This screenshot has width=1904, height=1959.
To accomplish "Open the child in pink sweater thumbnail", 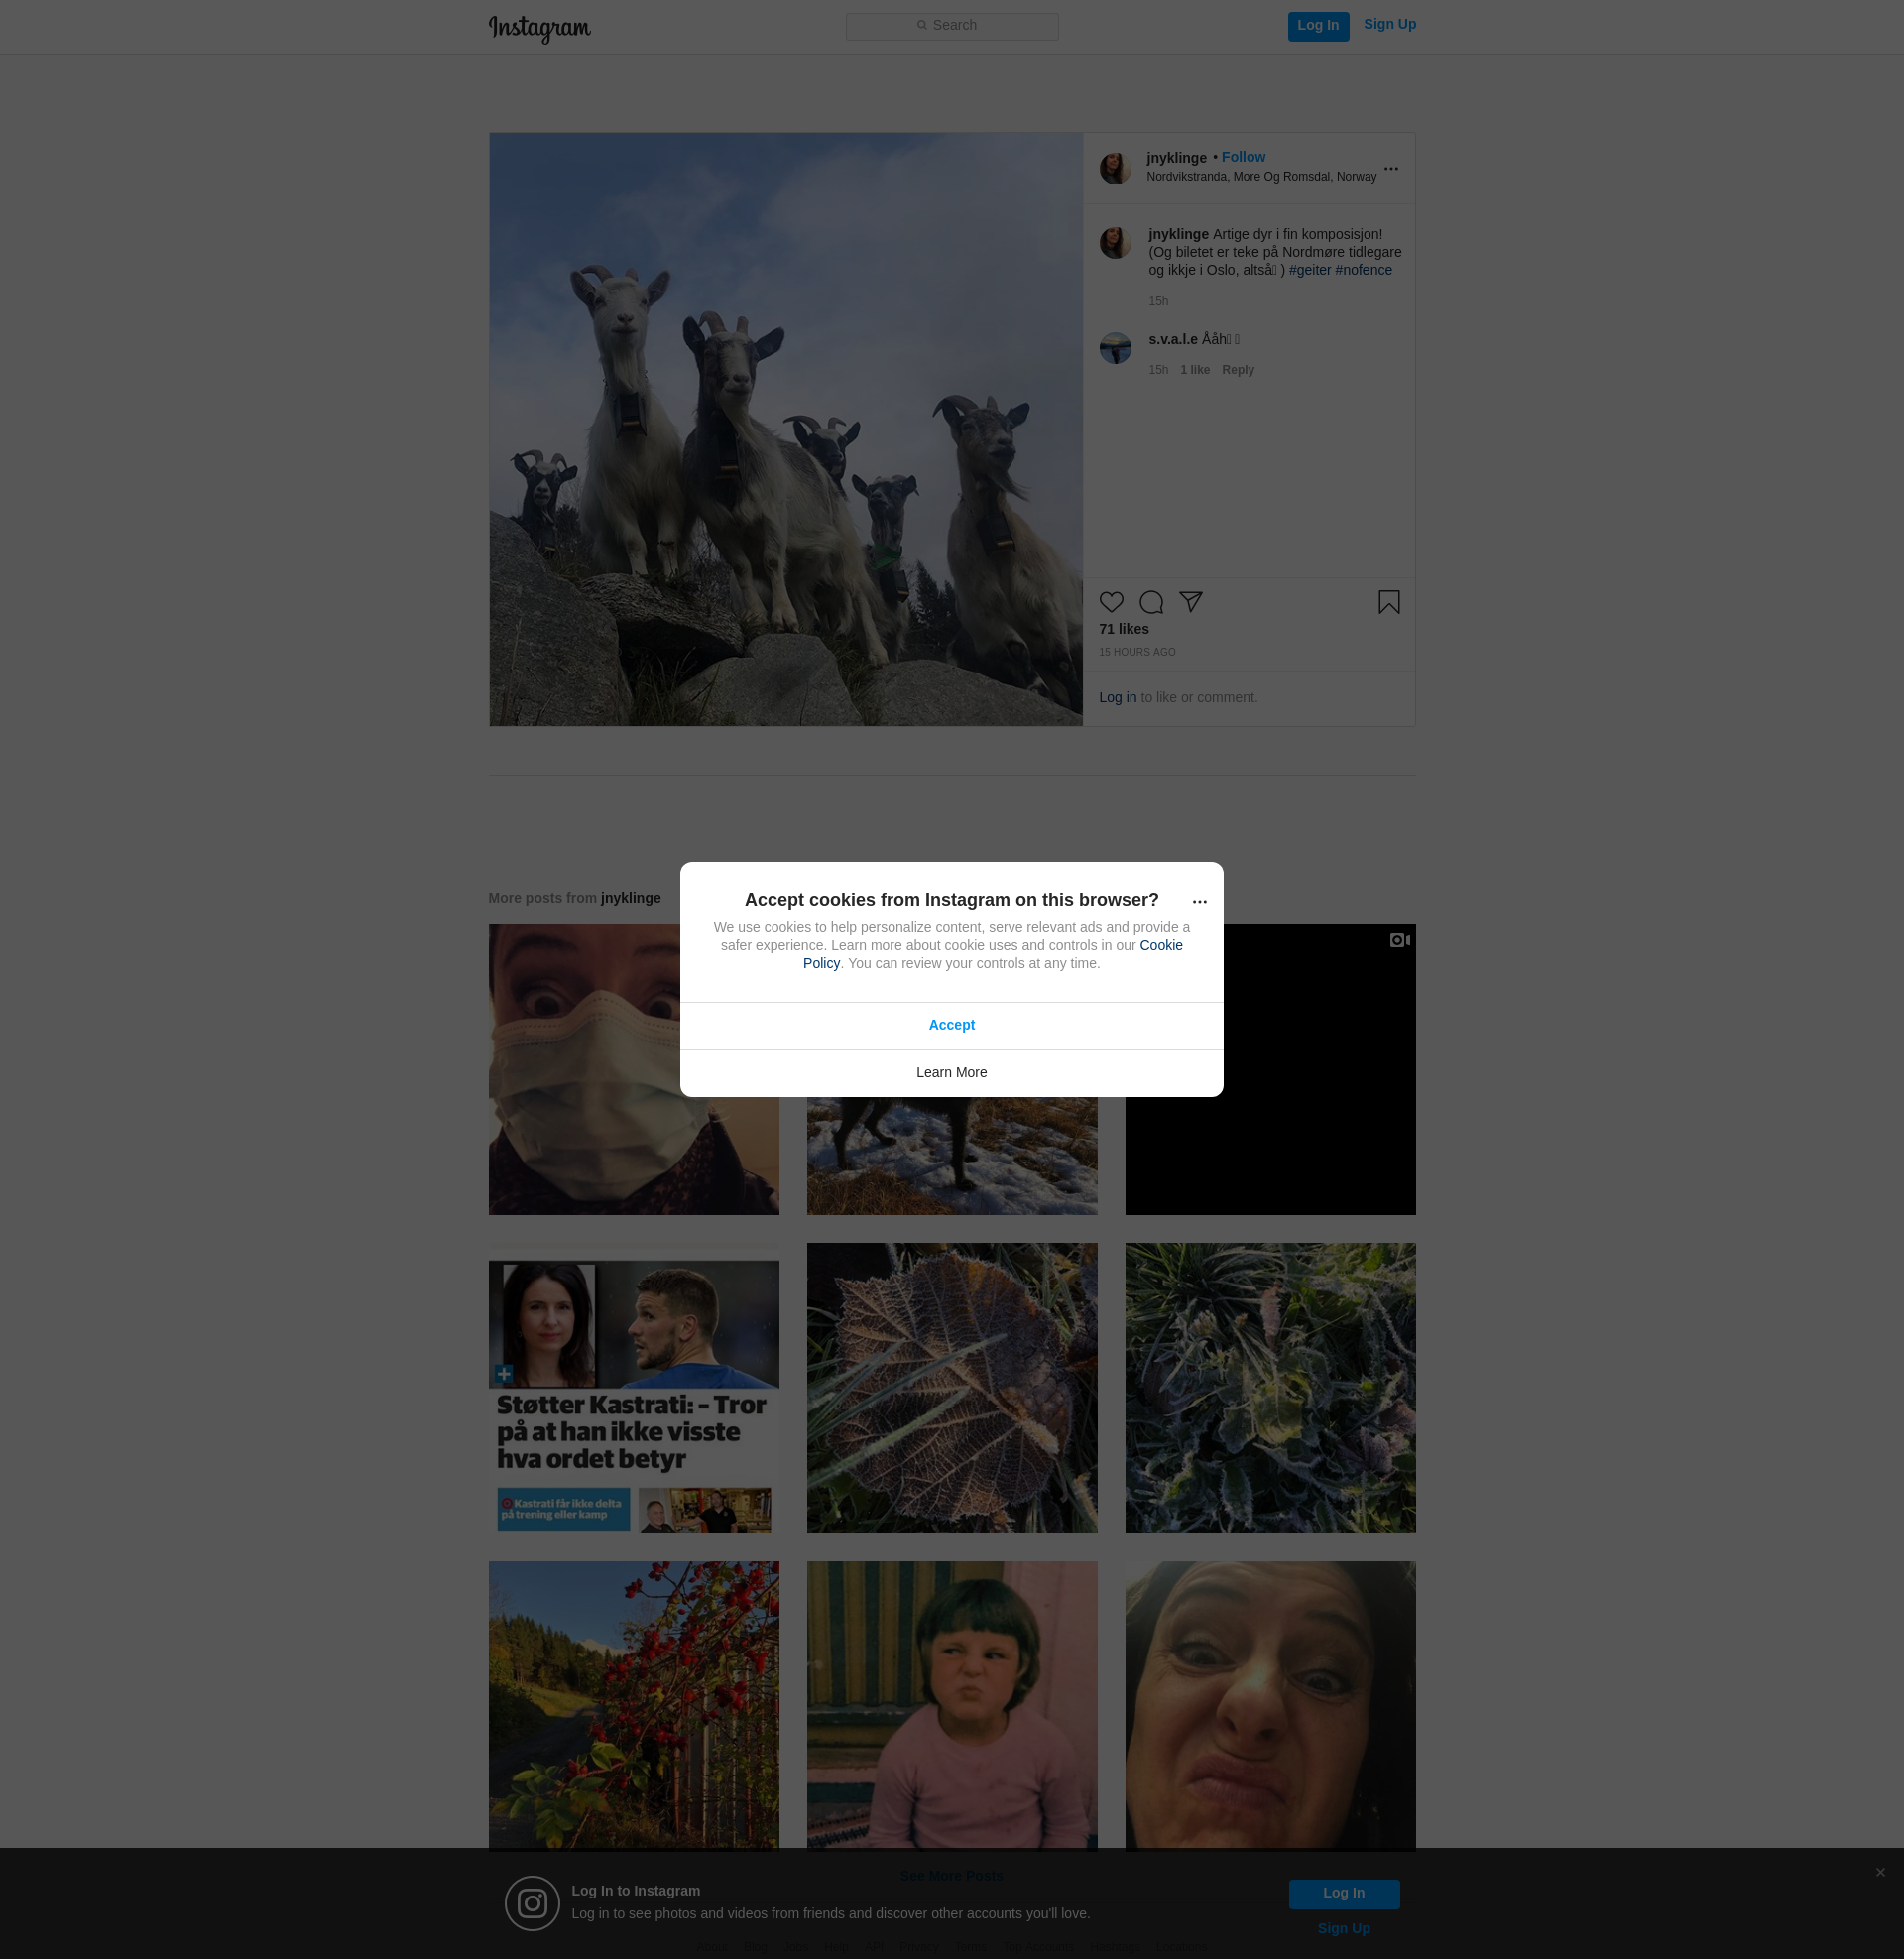I will (x=951, y=1705).
